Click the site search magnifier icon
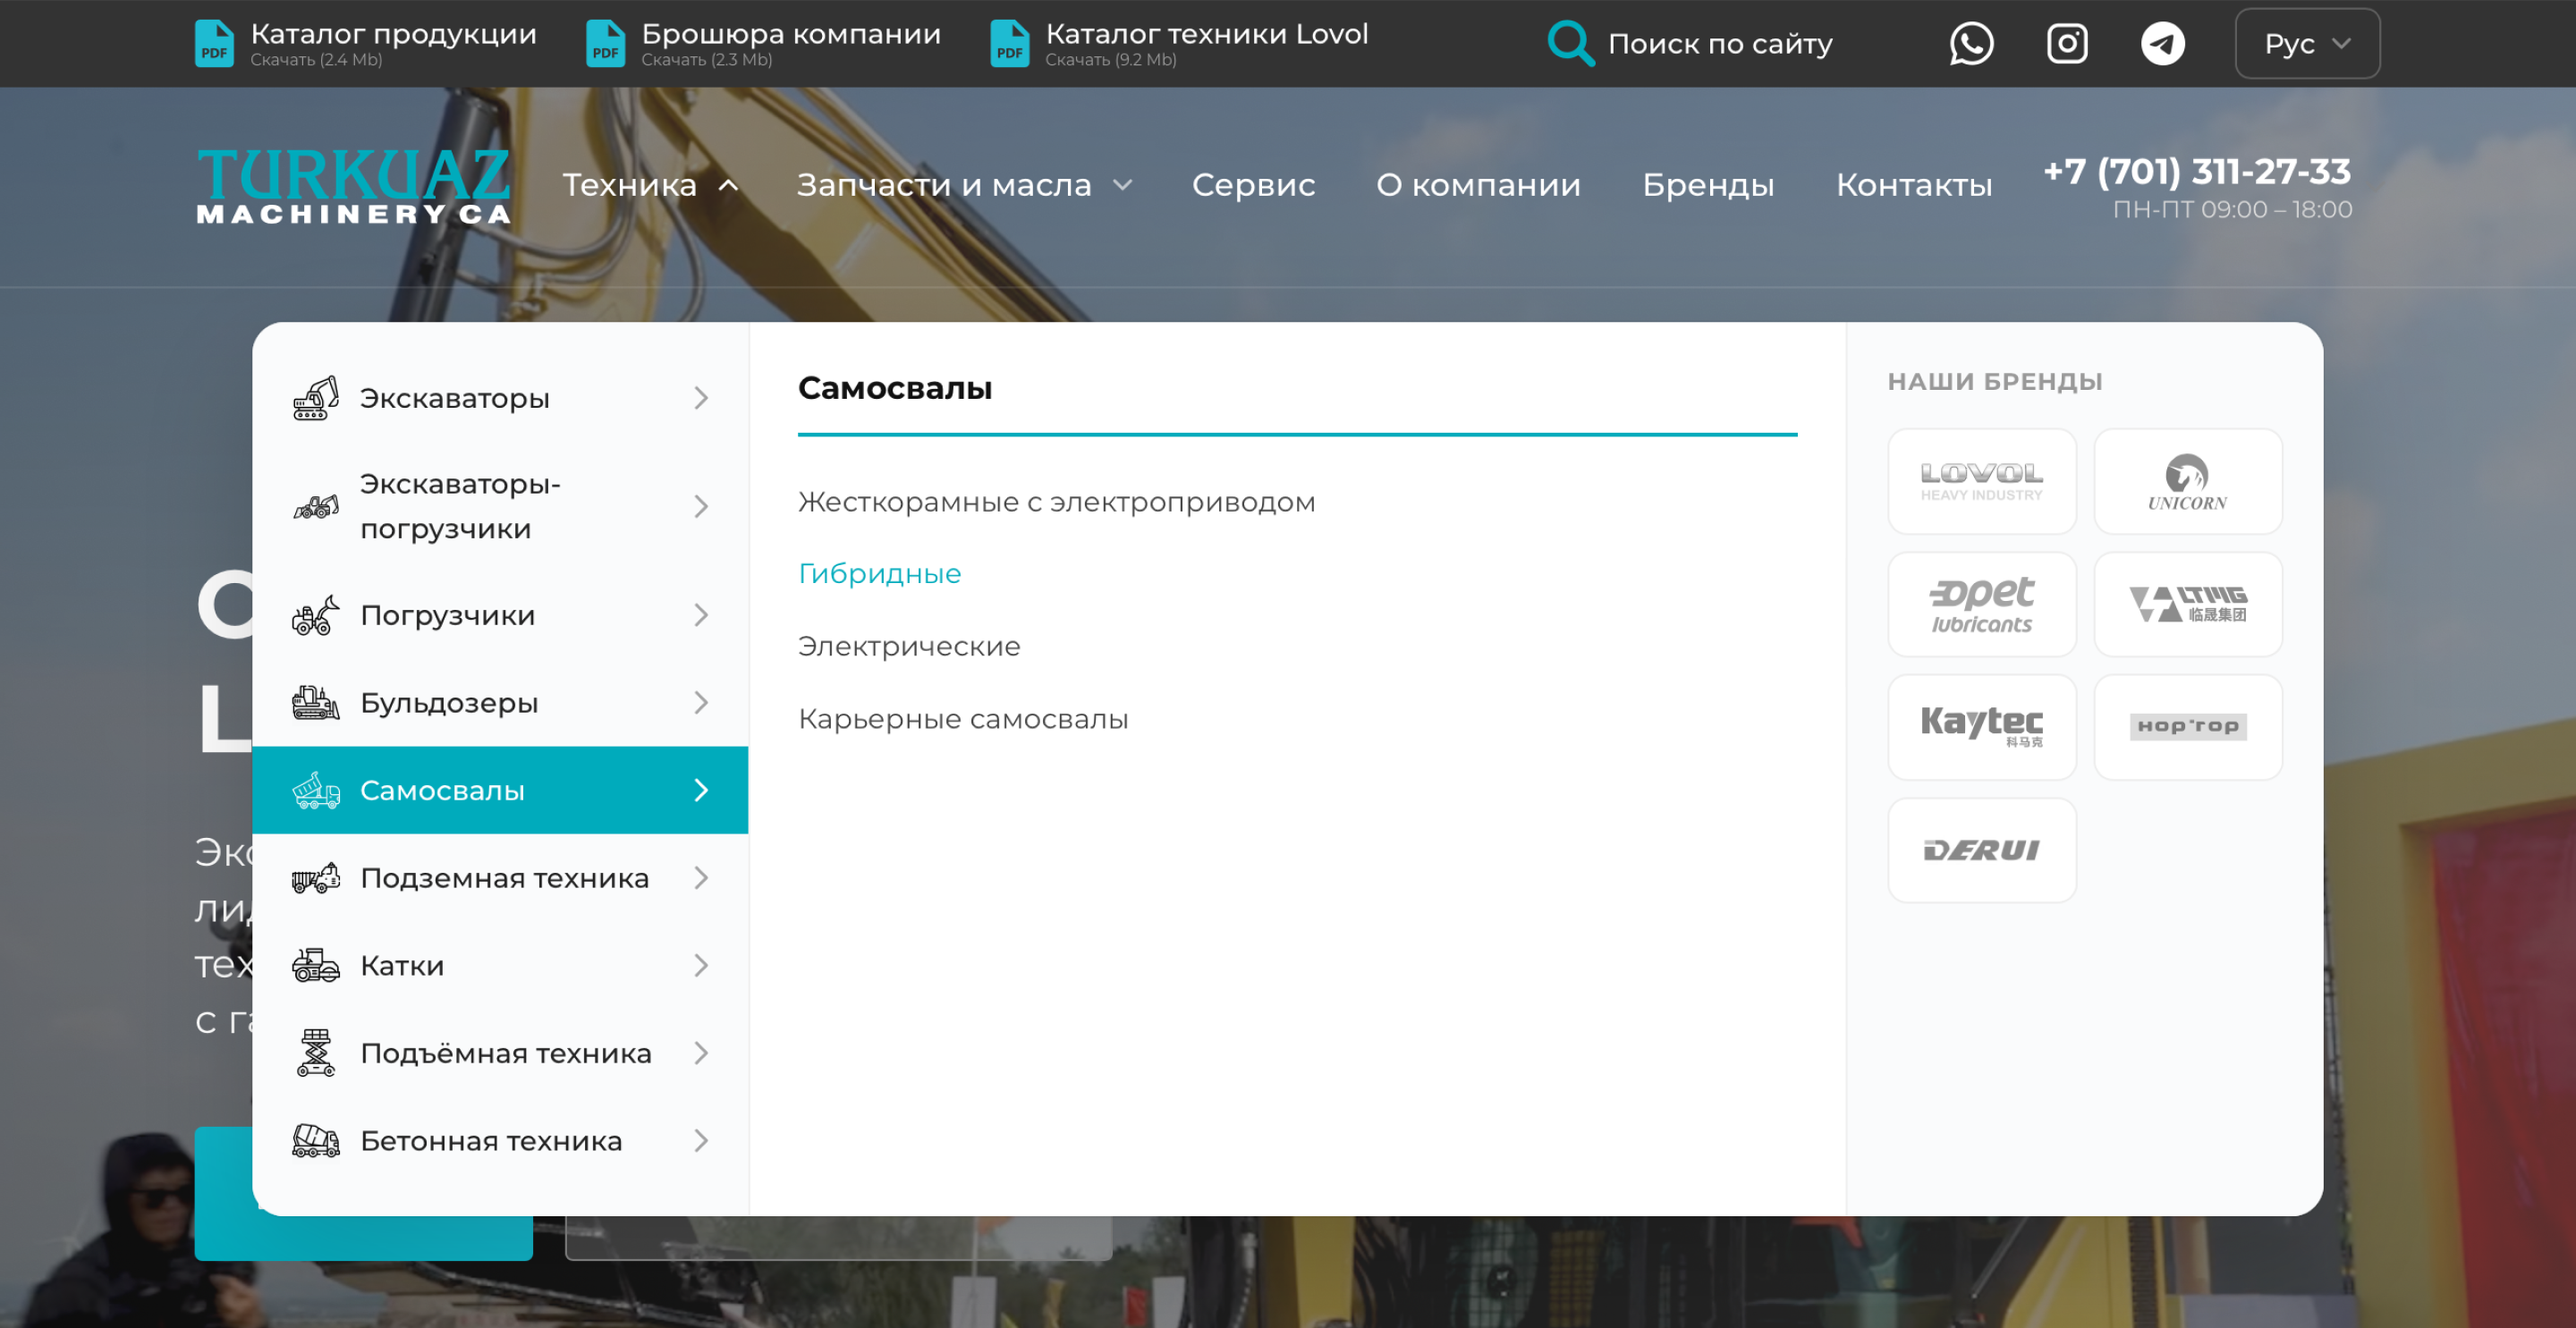The width and height of the screenshot is (2576, 1328). click(x=1570, y=43)
